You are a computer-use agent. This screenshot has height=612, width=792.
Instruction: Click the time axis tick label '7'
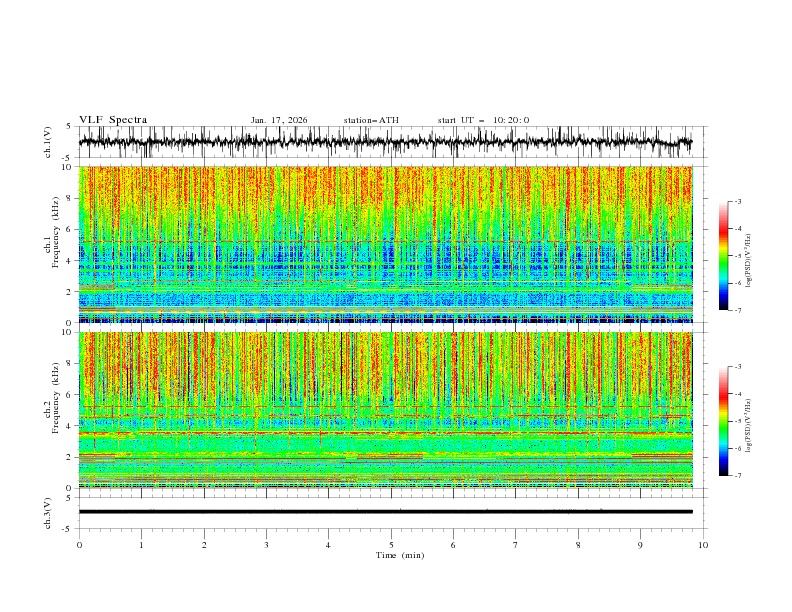coord(516,545)
